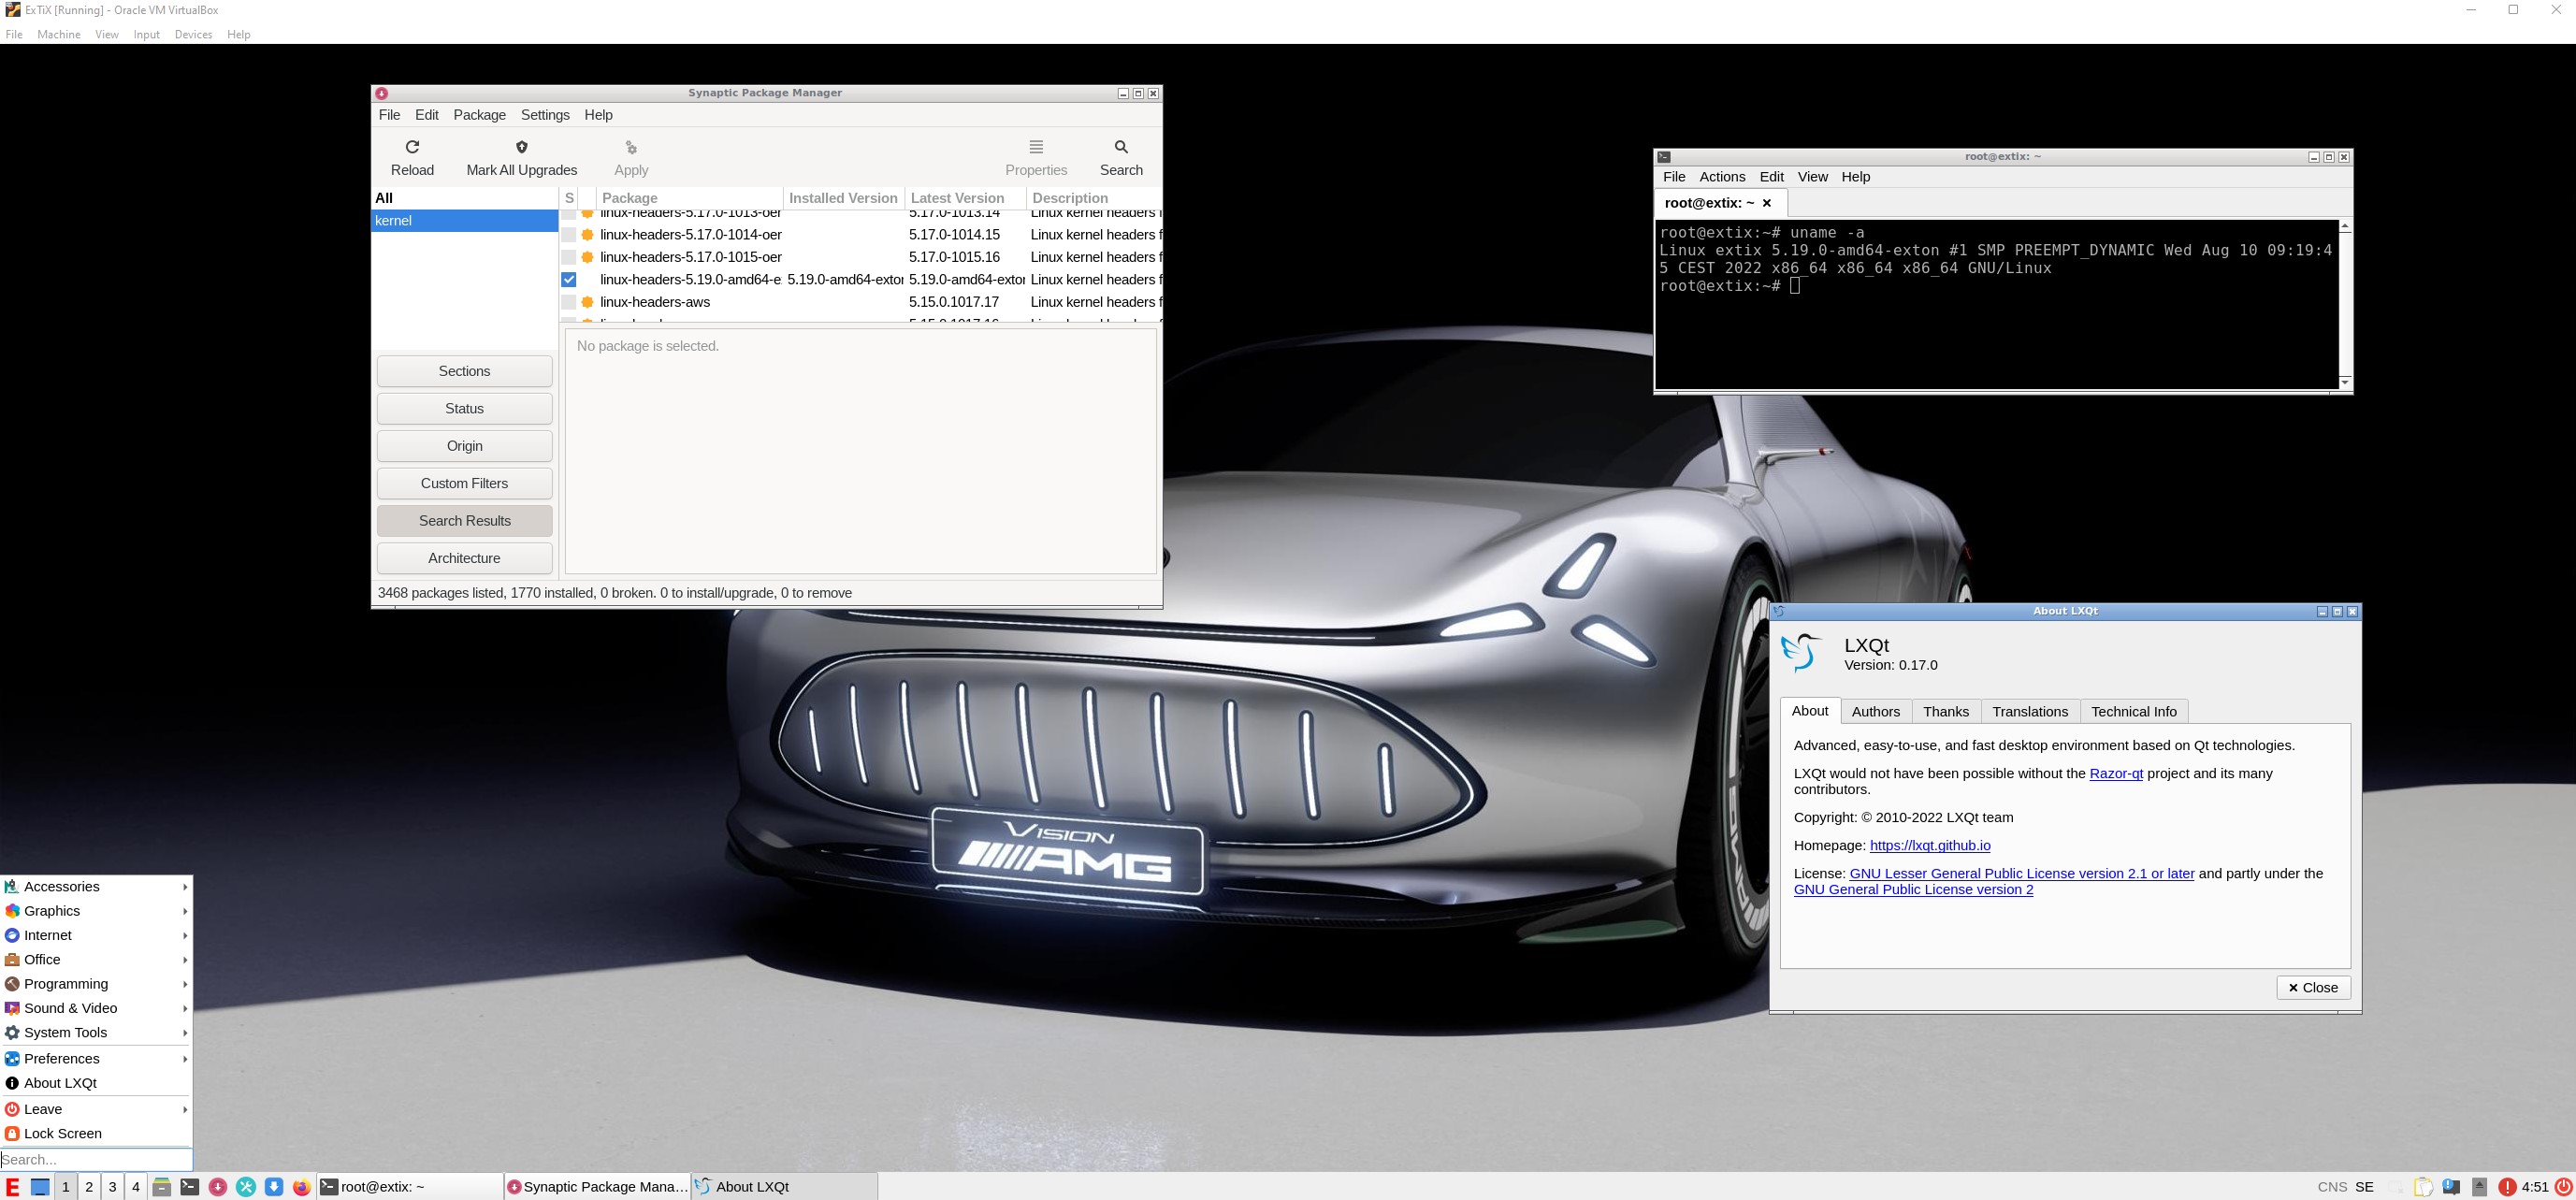
Task: Expand the Internet submenu
Action: [96, 935]
